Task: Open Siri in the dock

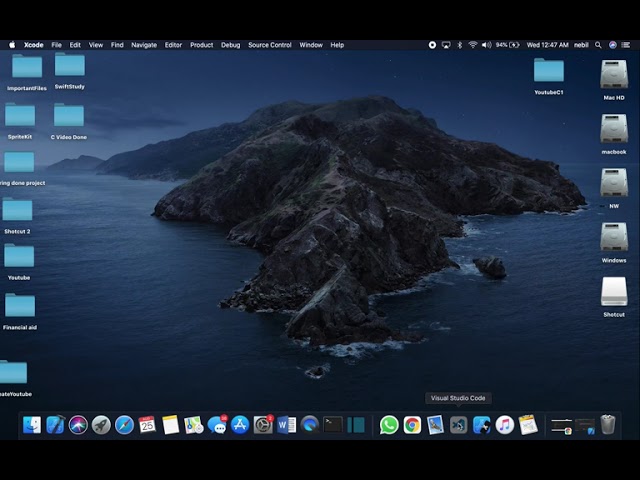Action: (x=78, y=425)
